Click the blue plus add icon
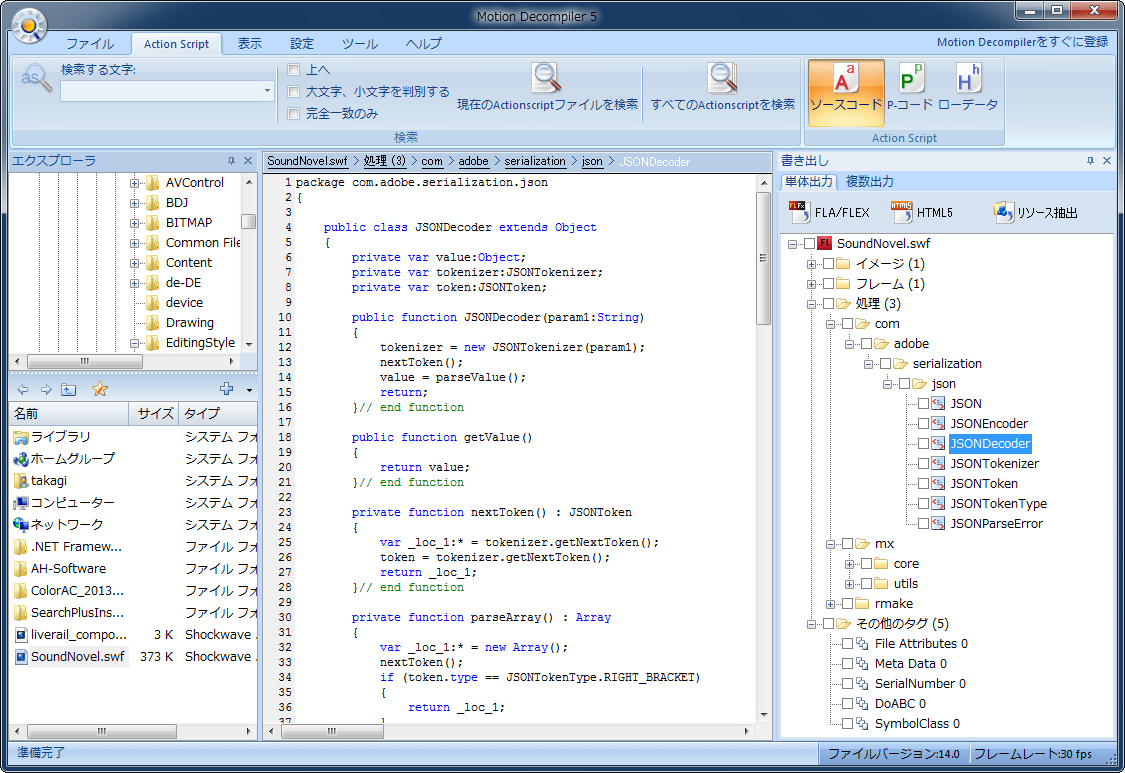Image resolution: width=1125 pixels, height=773 pixels. [227, 389]
